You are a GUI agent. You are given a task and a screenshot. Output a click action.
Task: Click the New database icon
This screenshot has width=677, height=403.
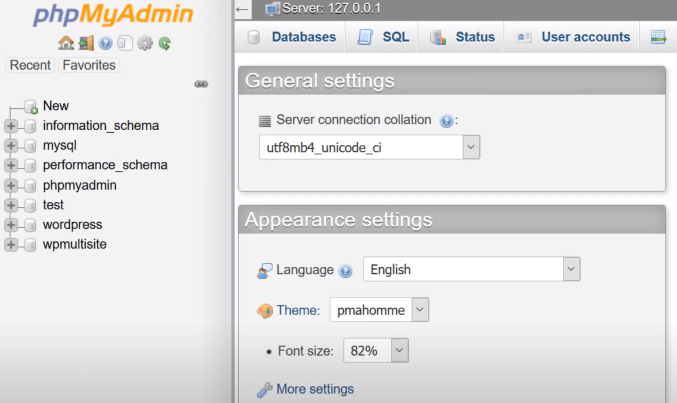31,106
